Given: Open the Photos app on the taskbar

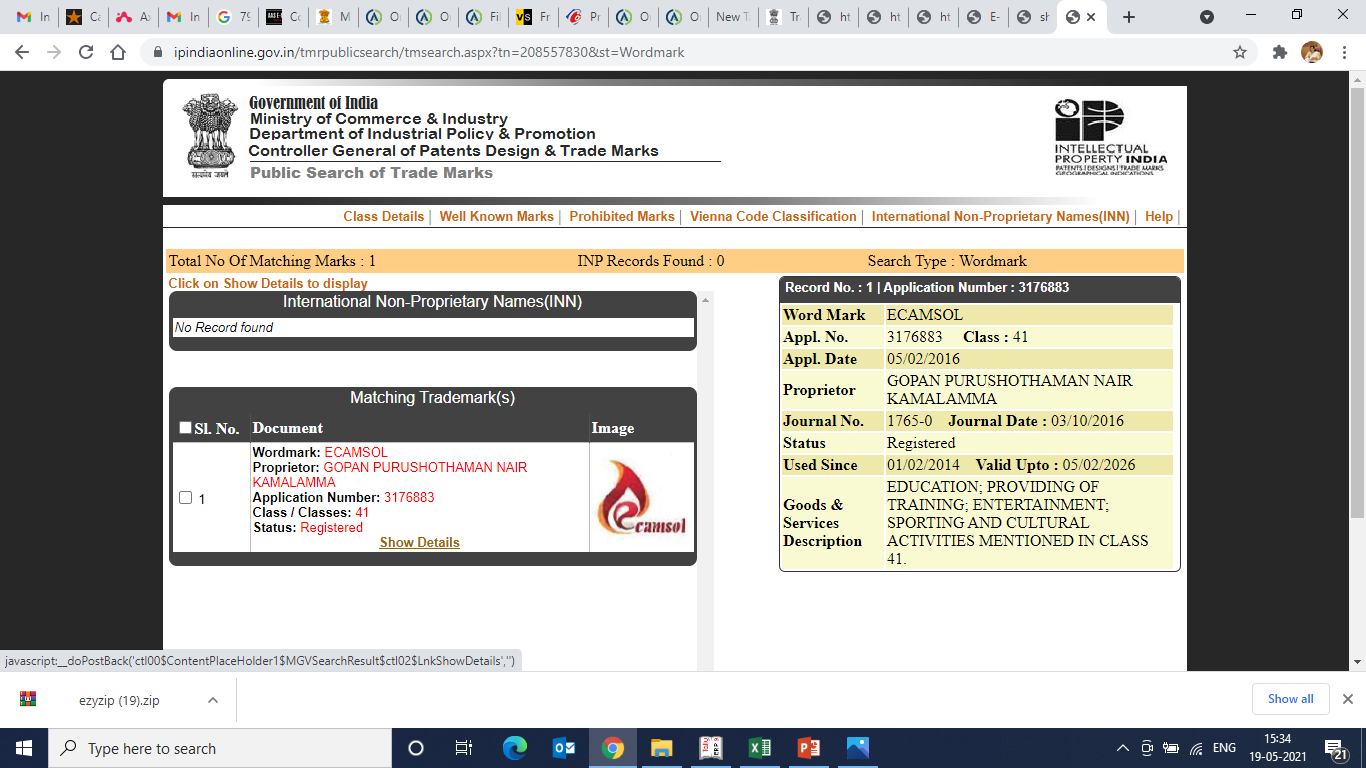Looking at the screenshot, I should tap(857, 748).
